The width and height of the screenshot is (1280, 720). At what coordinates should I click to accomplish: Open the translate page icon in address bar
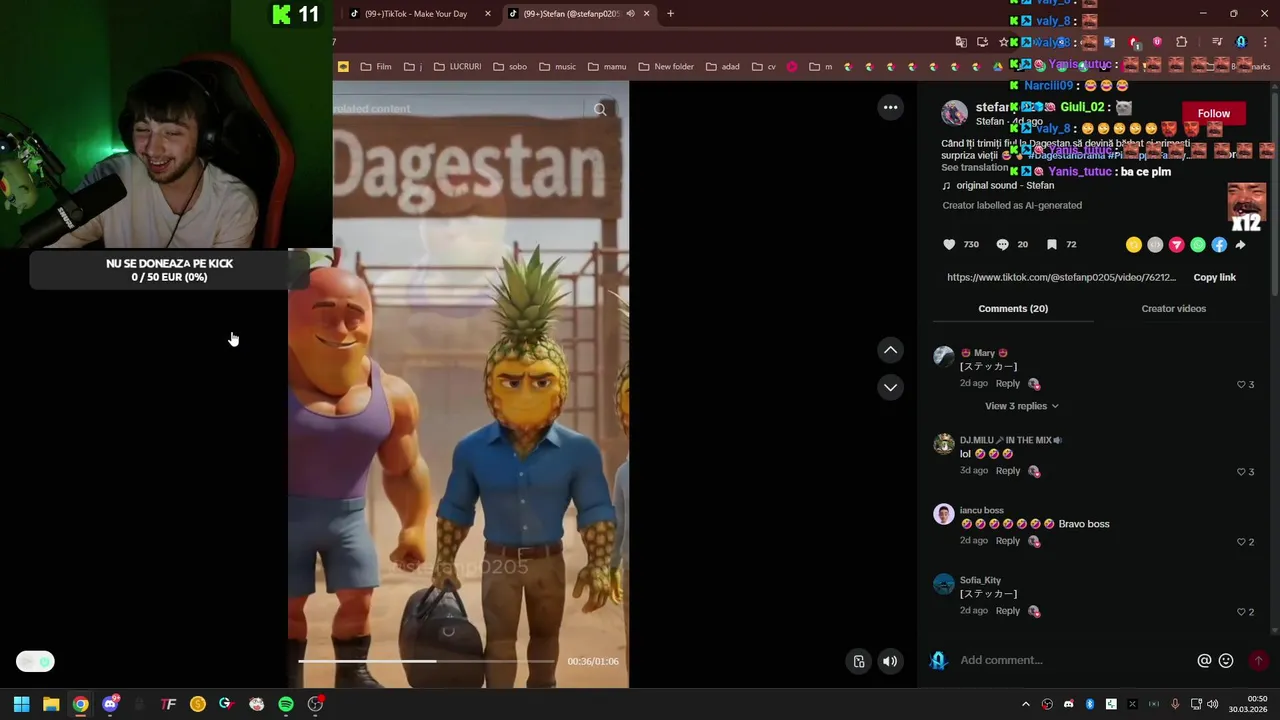click(x=961, y=42)
